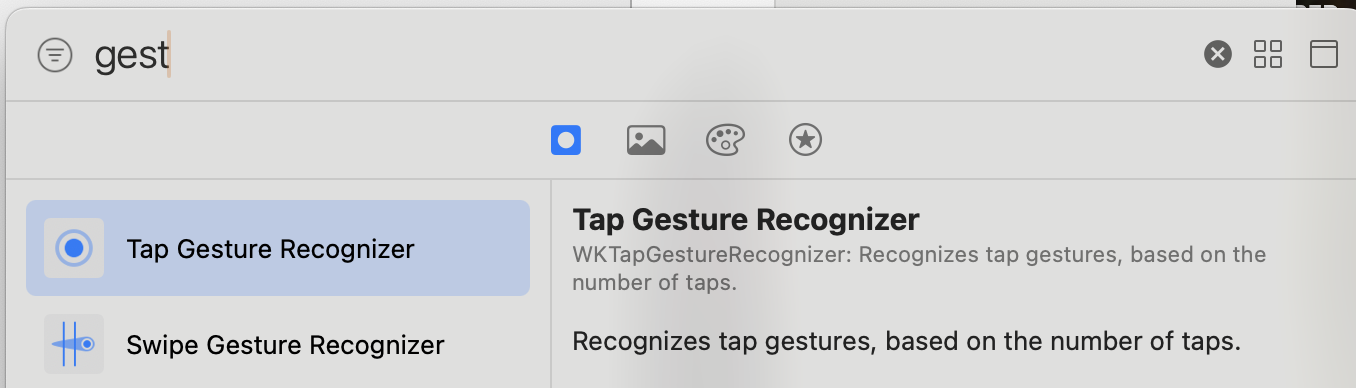
Task: Click the Swipe Gesture Recognizer icon
Action: click(x=74, y=344)
